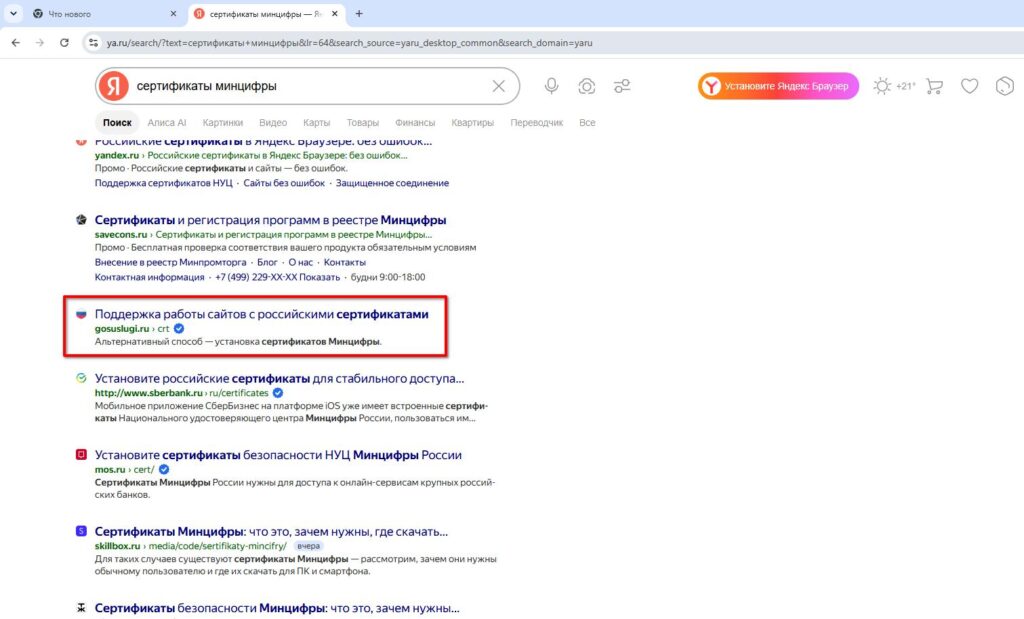Click verified badge next to gosuslugi.ru
The height and width of the screenshot is (619, 1024).
click(x=179, y=328)
